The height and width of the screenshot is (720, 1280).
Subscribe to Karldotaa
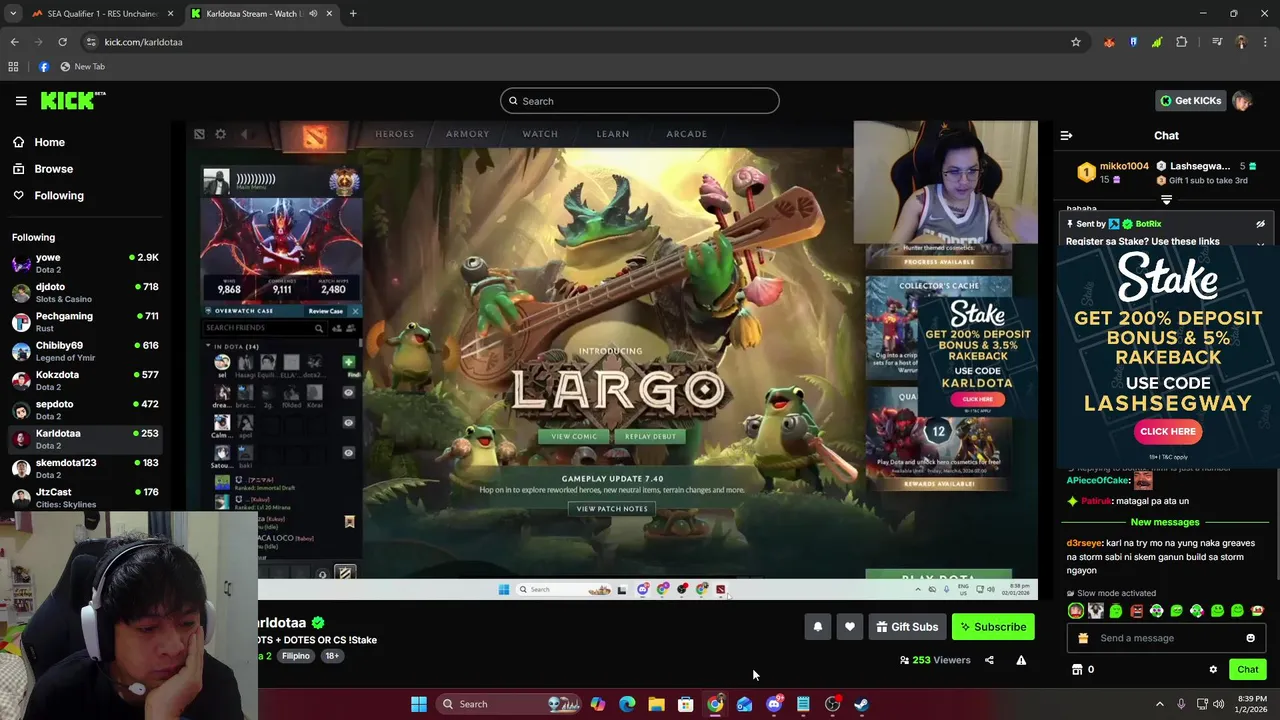pos(993,627)
